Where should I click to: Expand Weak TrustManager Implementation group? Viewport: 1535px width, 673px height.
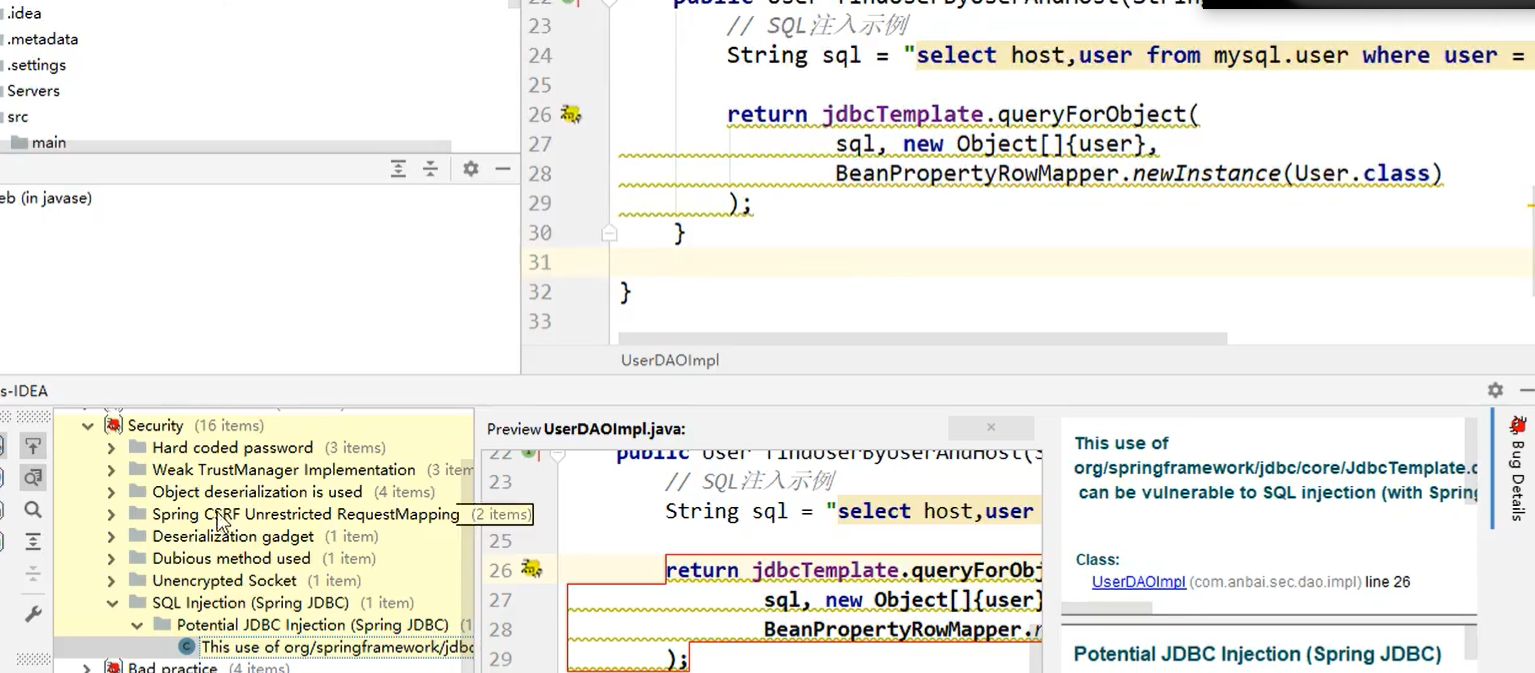(x=111, y=470)
